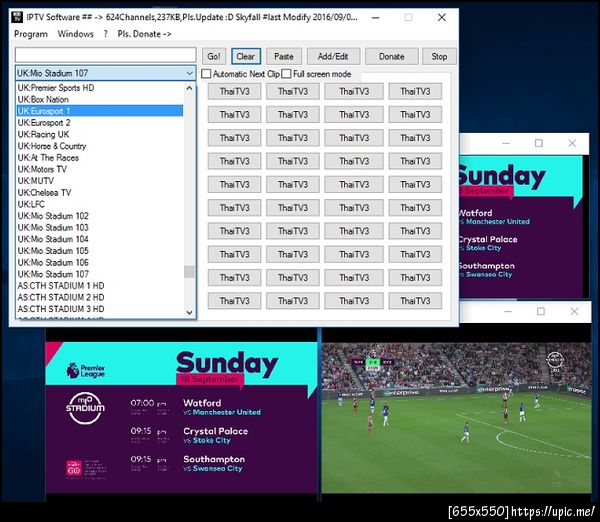
Task: Select AS:CTH STADIUM 3 HD channel
Action: click(100, 309)
